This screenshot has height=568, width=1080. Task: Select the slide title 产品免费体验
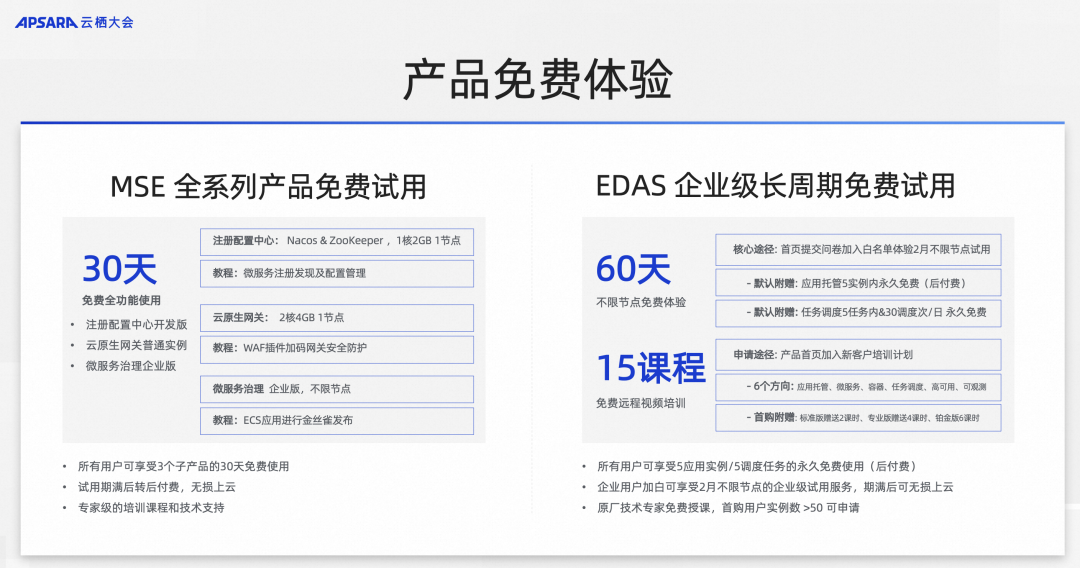(x=538, y=80)
